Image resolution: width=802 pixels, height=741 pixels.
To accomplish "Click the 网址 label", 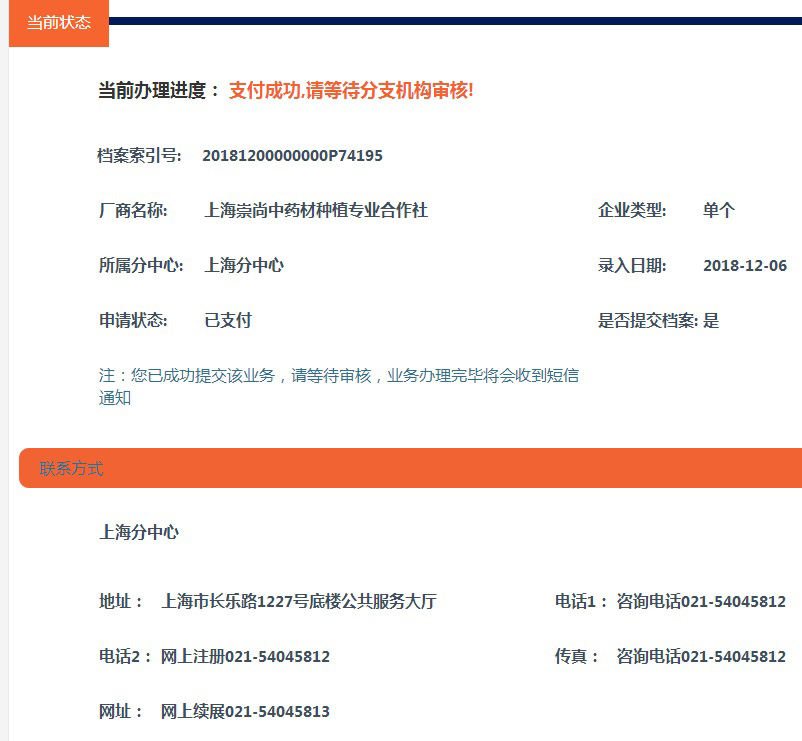I will click(x=121, y=711).
